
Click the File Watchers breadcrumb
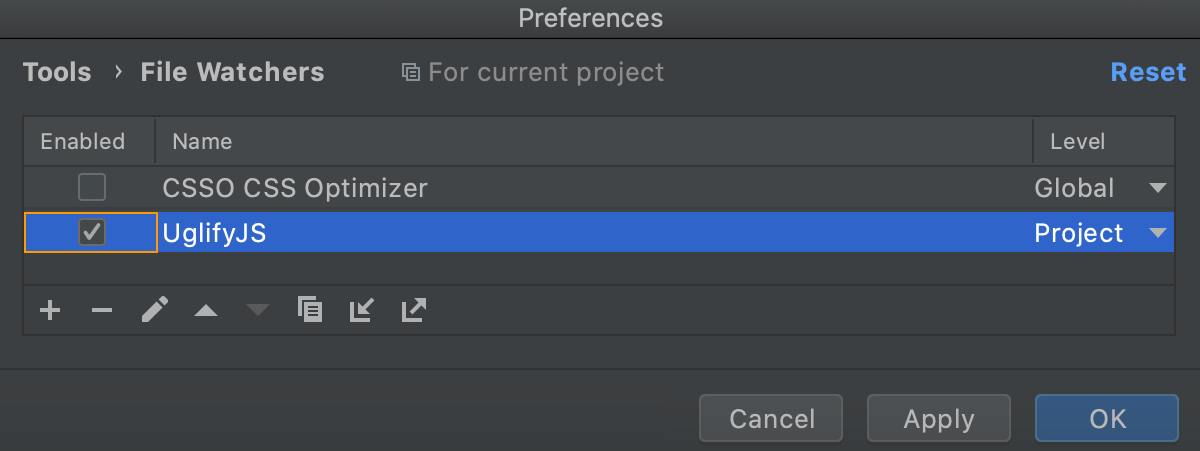232,73
